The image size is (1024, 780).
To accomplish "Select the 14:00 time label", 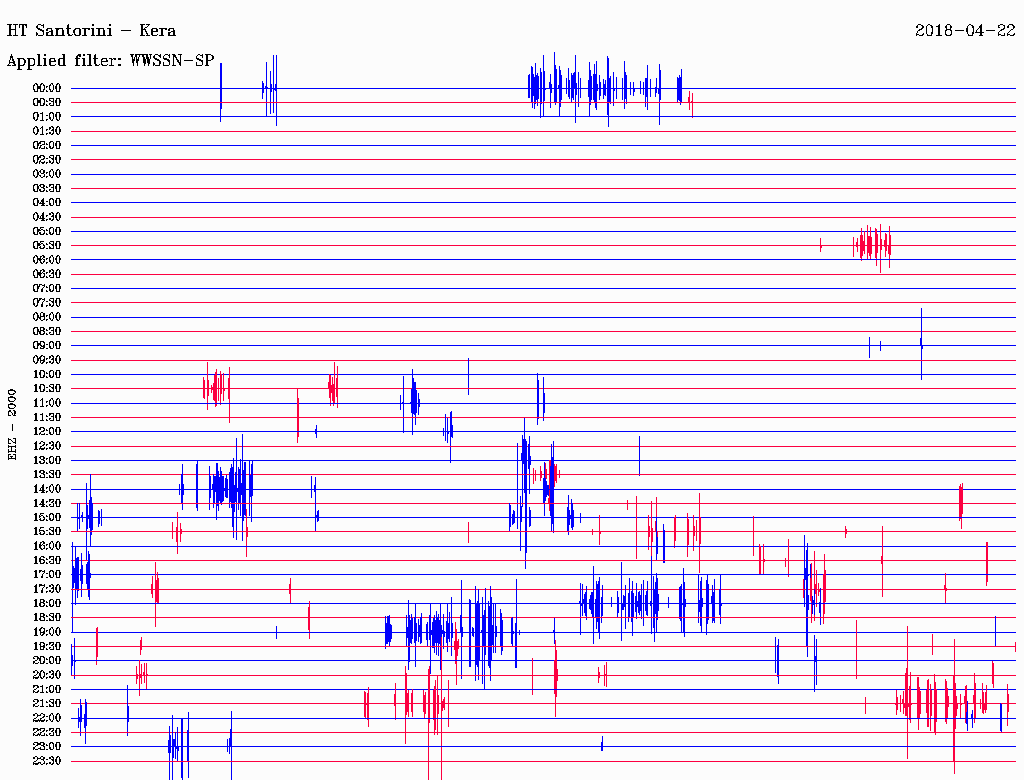I will (x=47, y=488).
